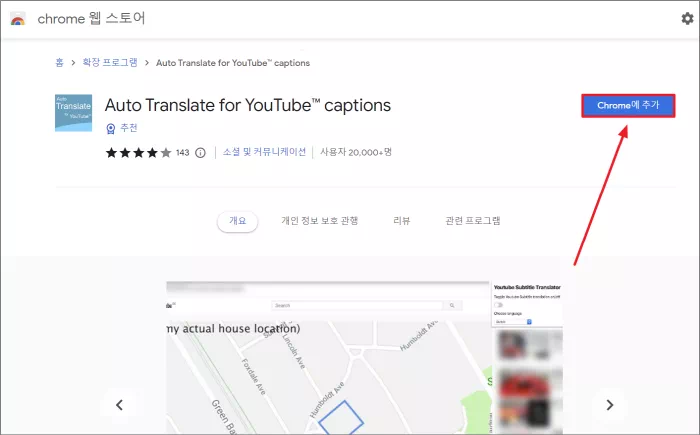
Task: Click the Search field in preview screenshot
Action: click(x=357, y=305)
